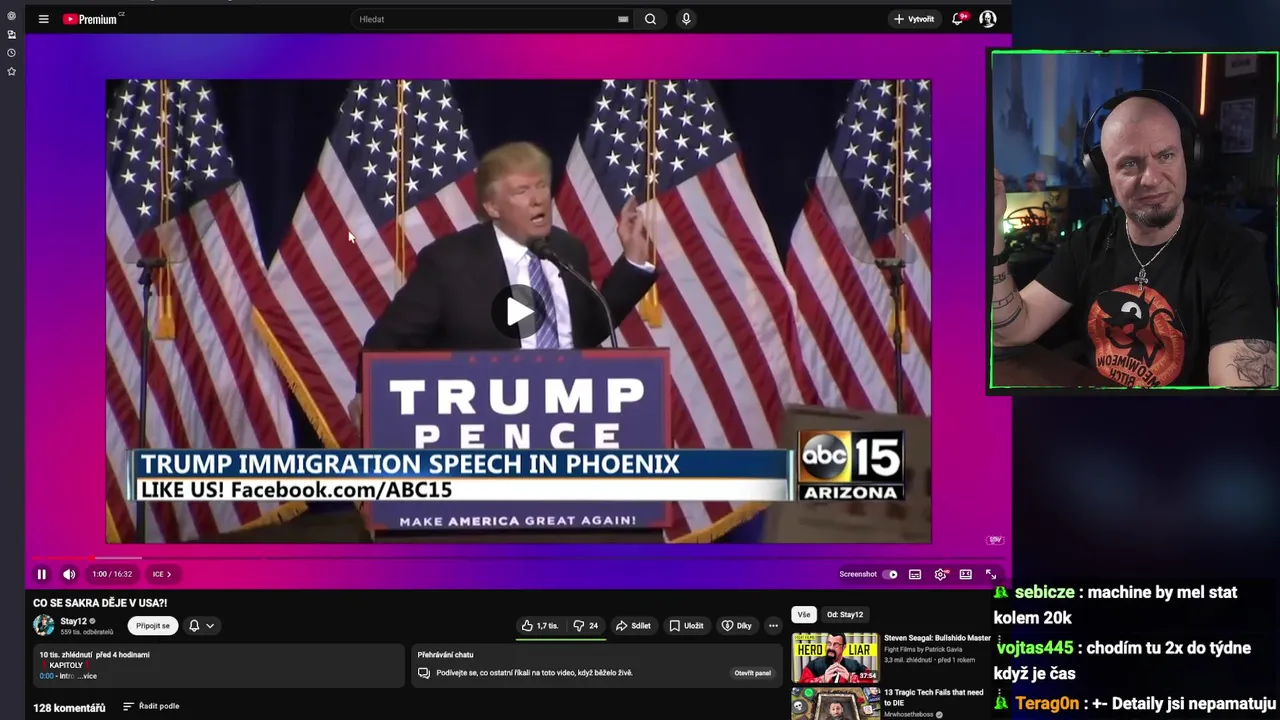The height and width of the screenshot is (720, 1280).
Task: Click the Vytvořit create button
Action: (914, 19)
